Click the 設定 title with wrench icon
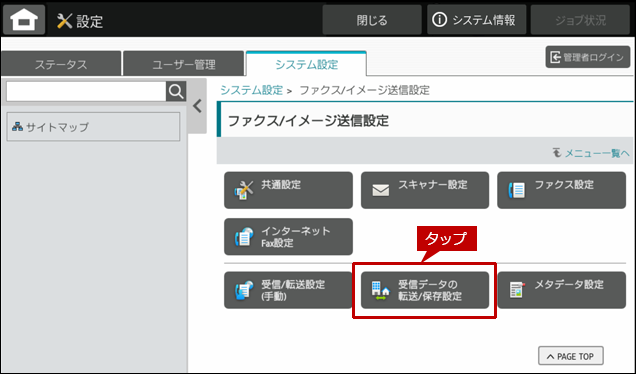This screenshot has height=374, width=636. [80, 21]
